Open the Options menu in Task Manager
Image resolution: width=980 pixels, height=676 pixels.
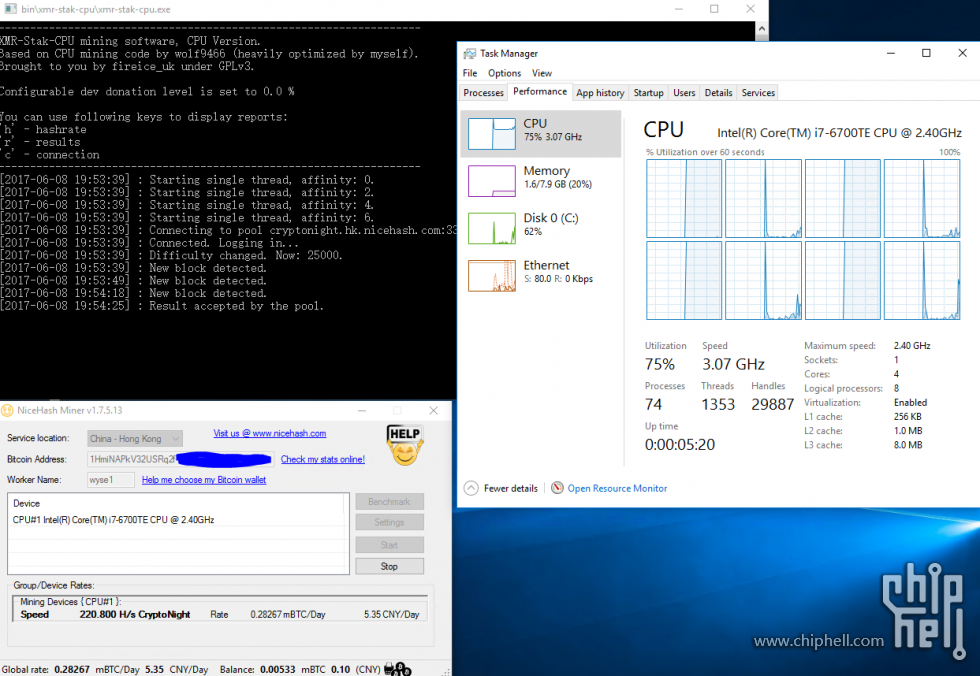click(x=504, y=73)
